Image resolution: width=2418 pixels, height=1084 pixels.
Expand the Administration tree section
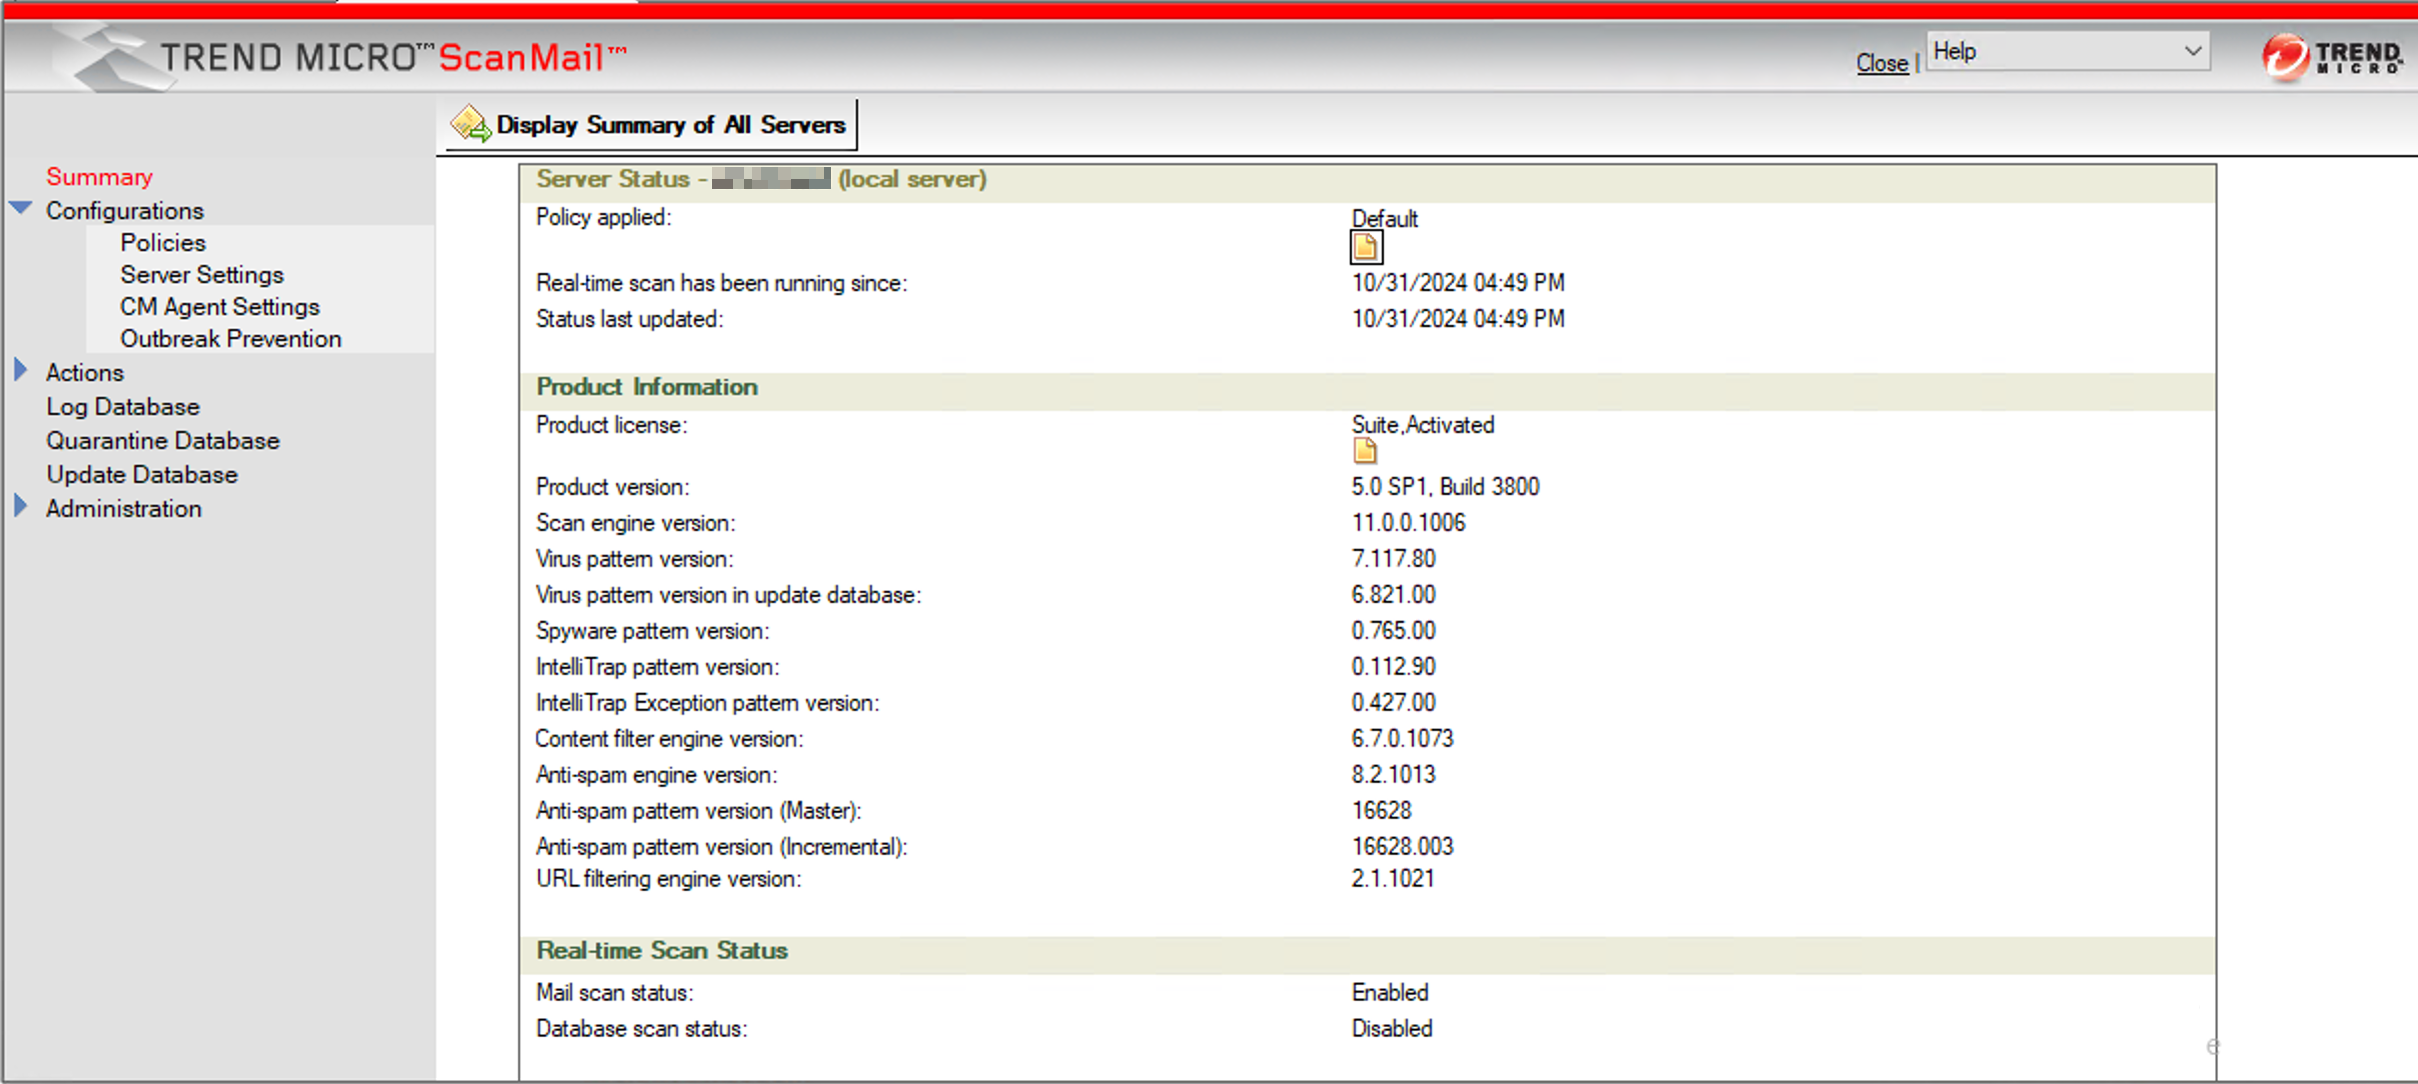coord(21,507)
